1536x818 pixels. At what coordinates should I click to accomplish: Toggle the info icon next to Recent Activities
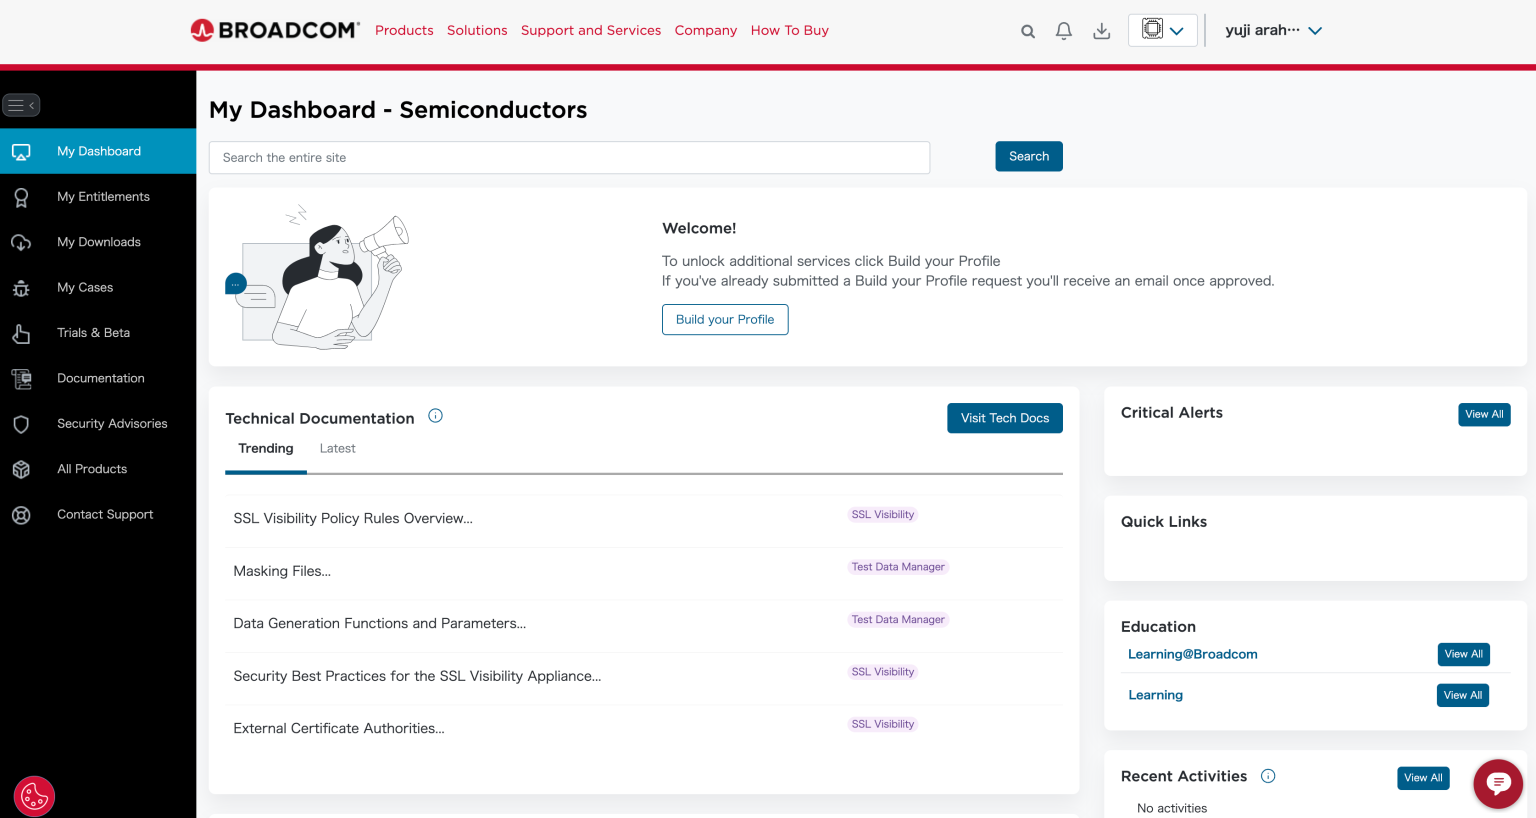(1267, 776)
